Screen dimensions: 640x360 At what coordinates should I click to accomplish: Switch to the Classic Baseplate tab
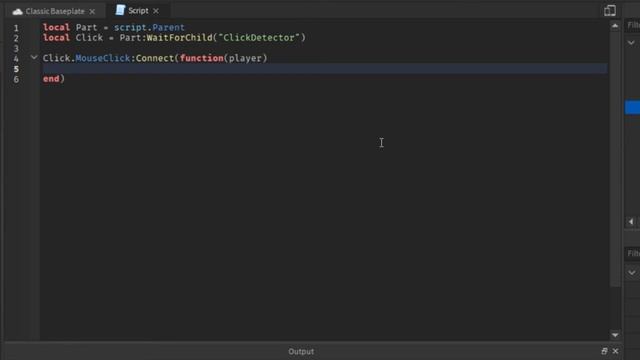tap(54, 11)
